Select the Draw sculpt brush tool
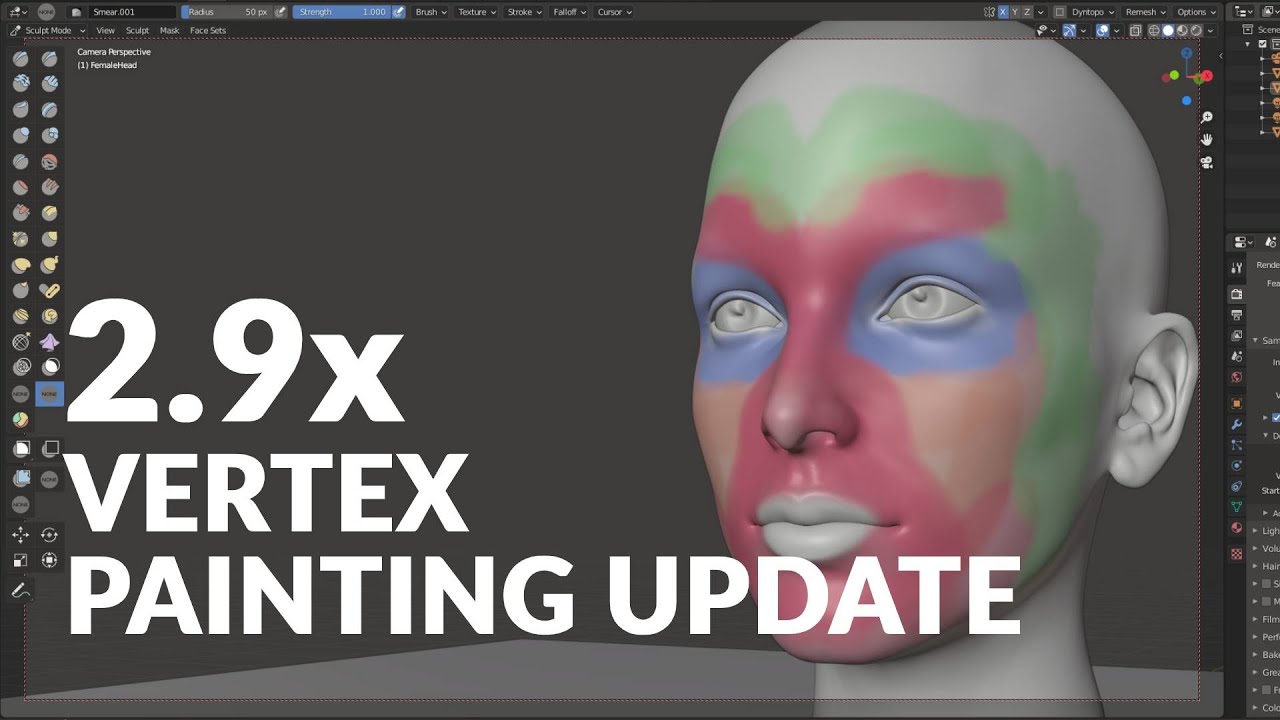The width and height of the screenshot is (1280, 720). 20,59
